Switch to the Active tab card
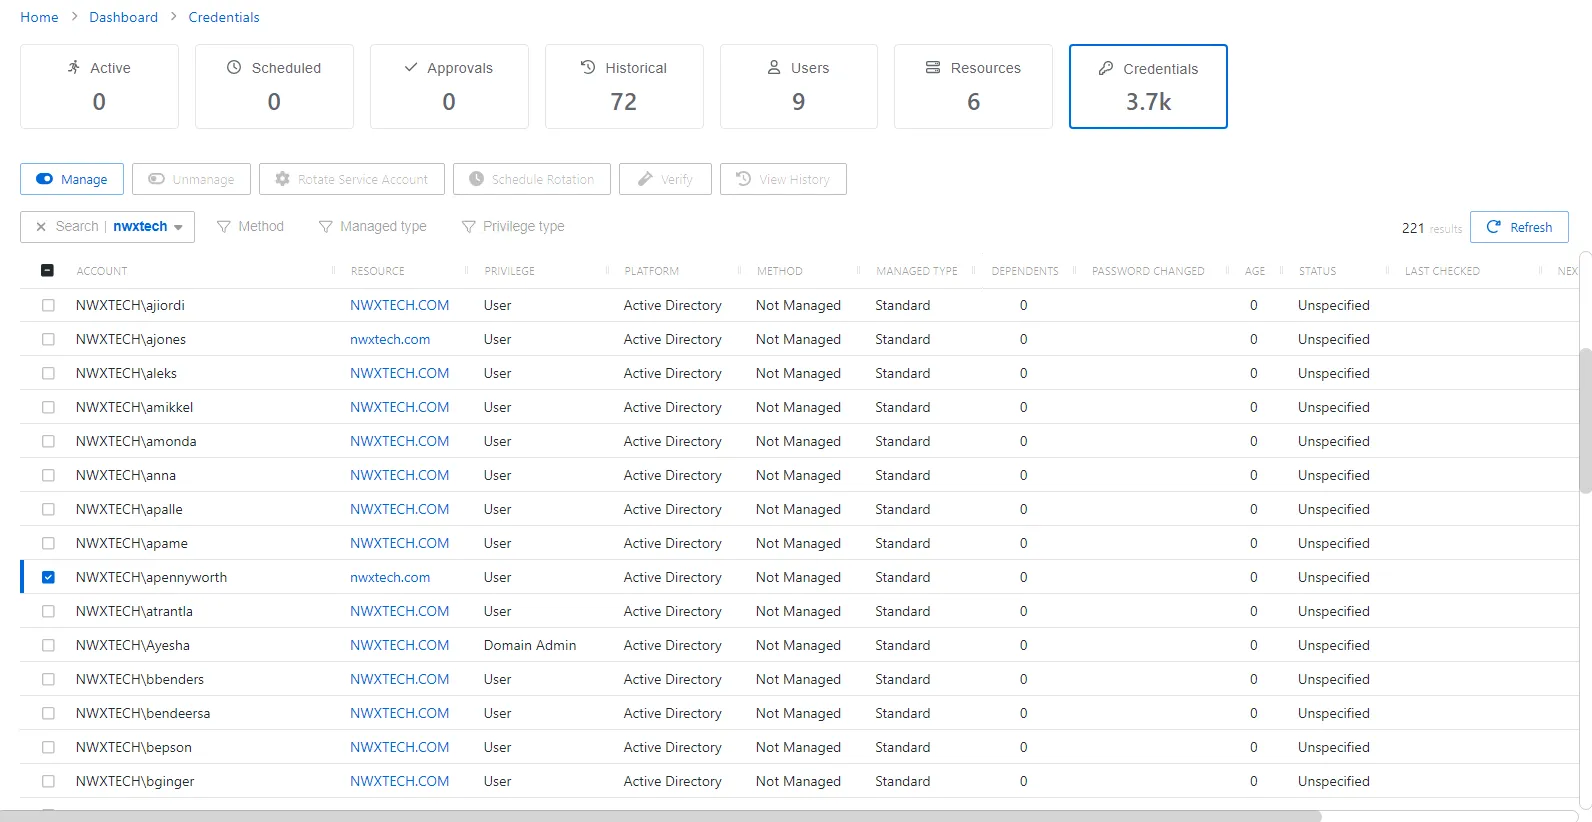The height and width of the screenshot is (822, 1592). (x=99, y=86)
